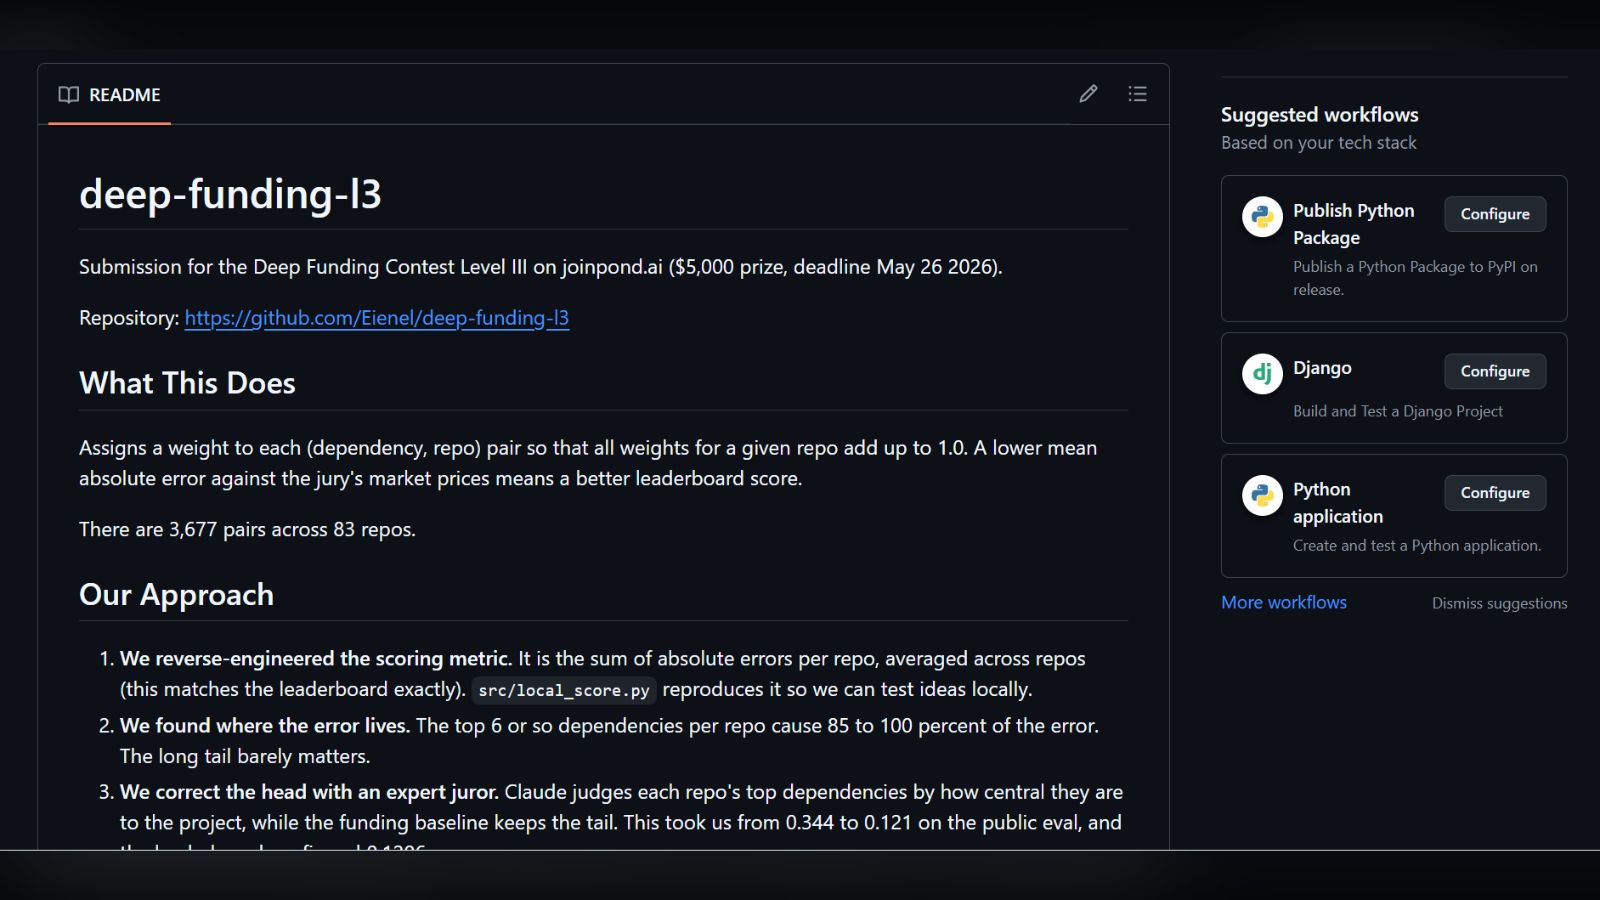The image size is (1600, 900).
Task: Click the pencil edit README icon
Action: 1088,94
